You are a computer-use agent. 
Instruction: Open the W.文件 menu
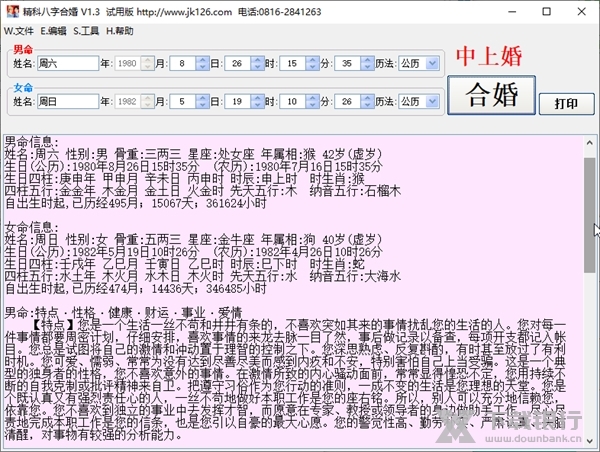[x=19, y=31]
